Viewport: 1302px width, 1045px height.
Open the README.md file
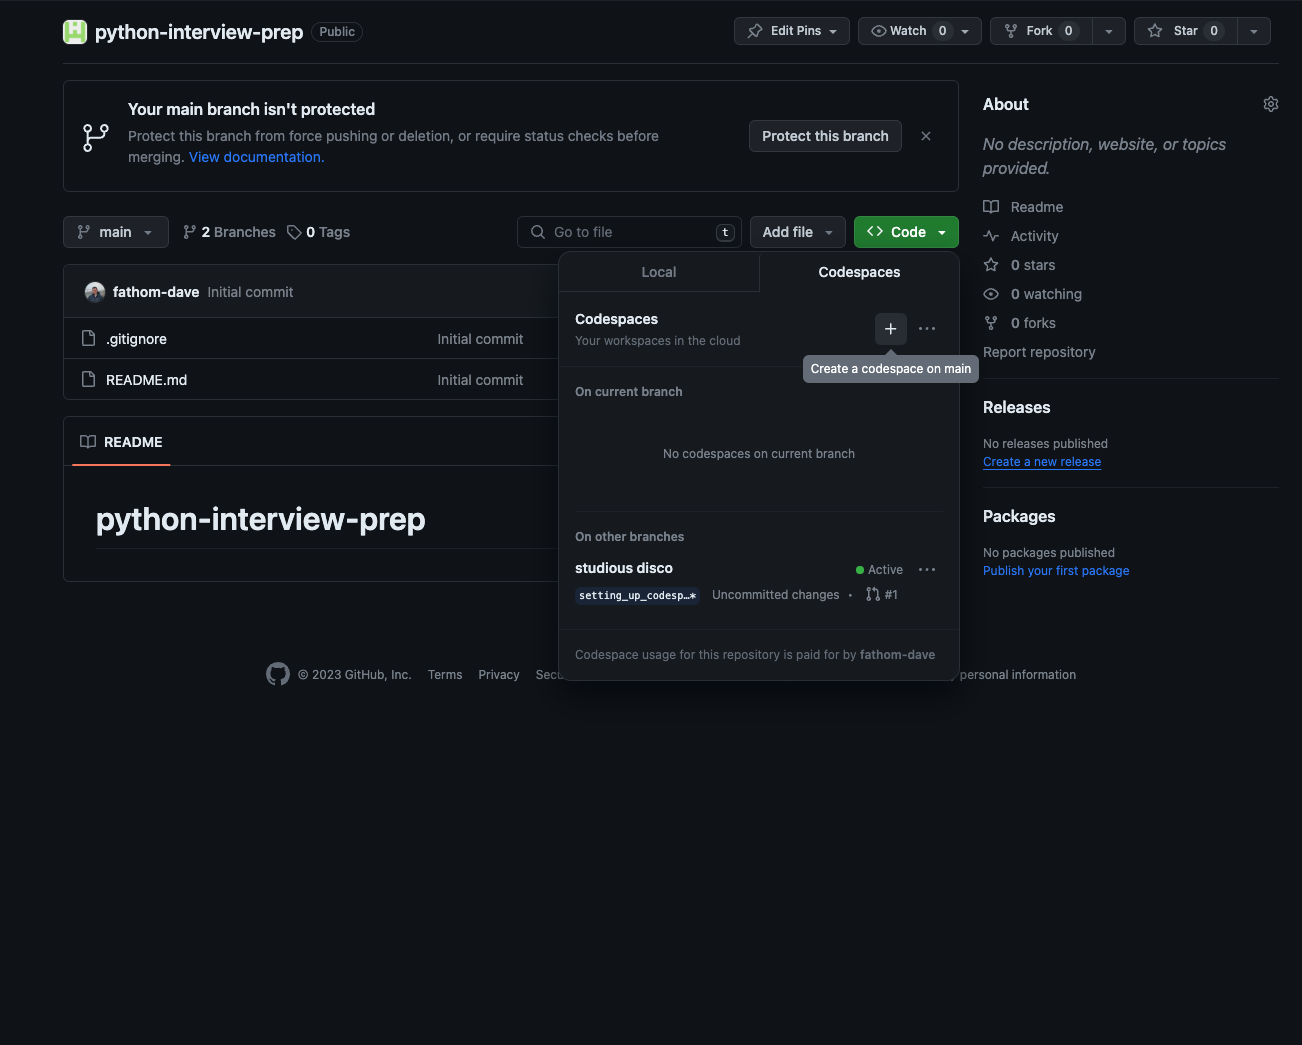click(147, 380)
